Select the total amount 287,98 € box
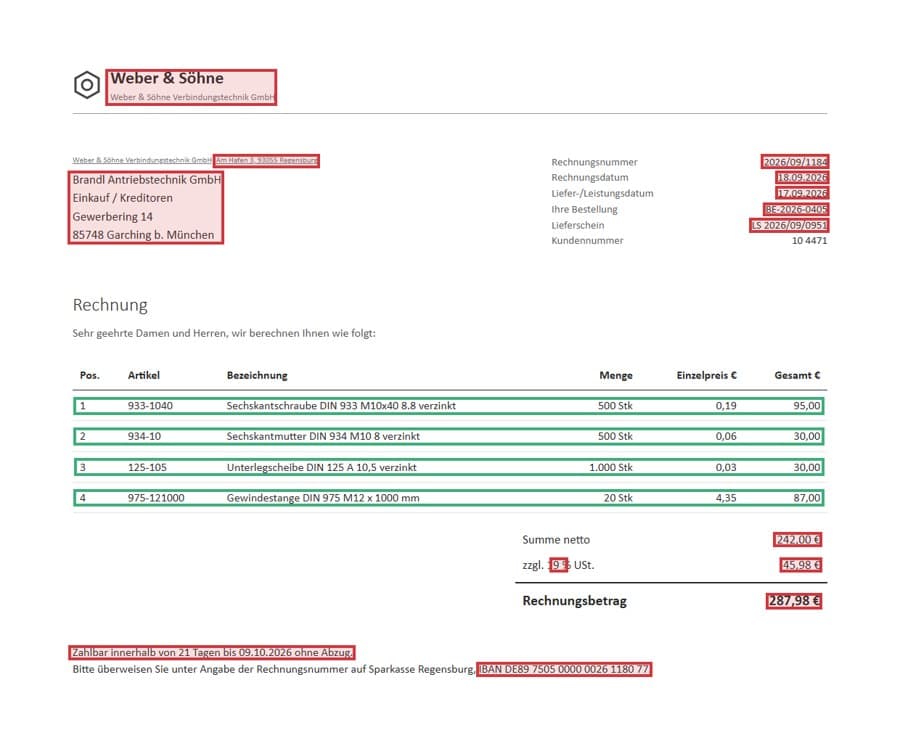Viewport: 900px width, 738px height. click(x=794, y=601)
